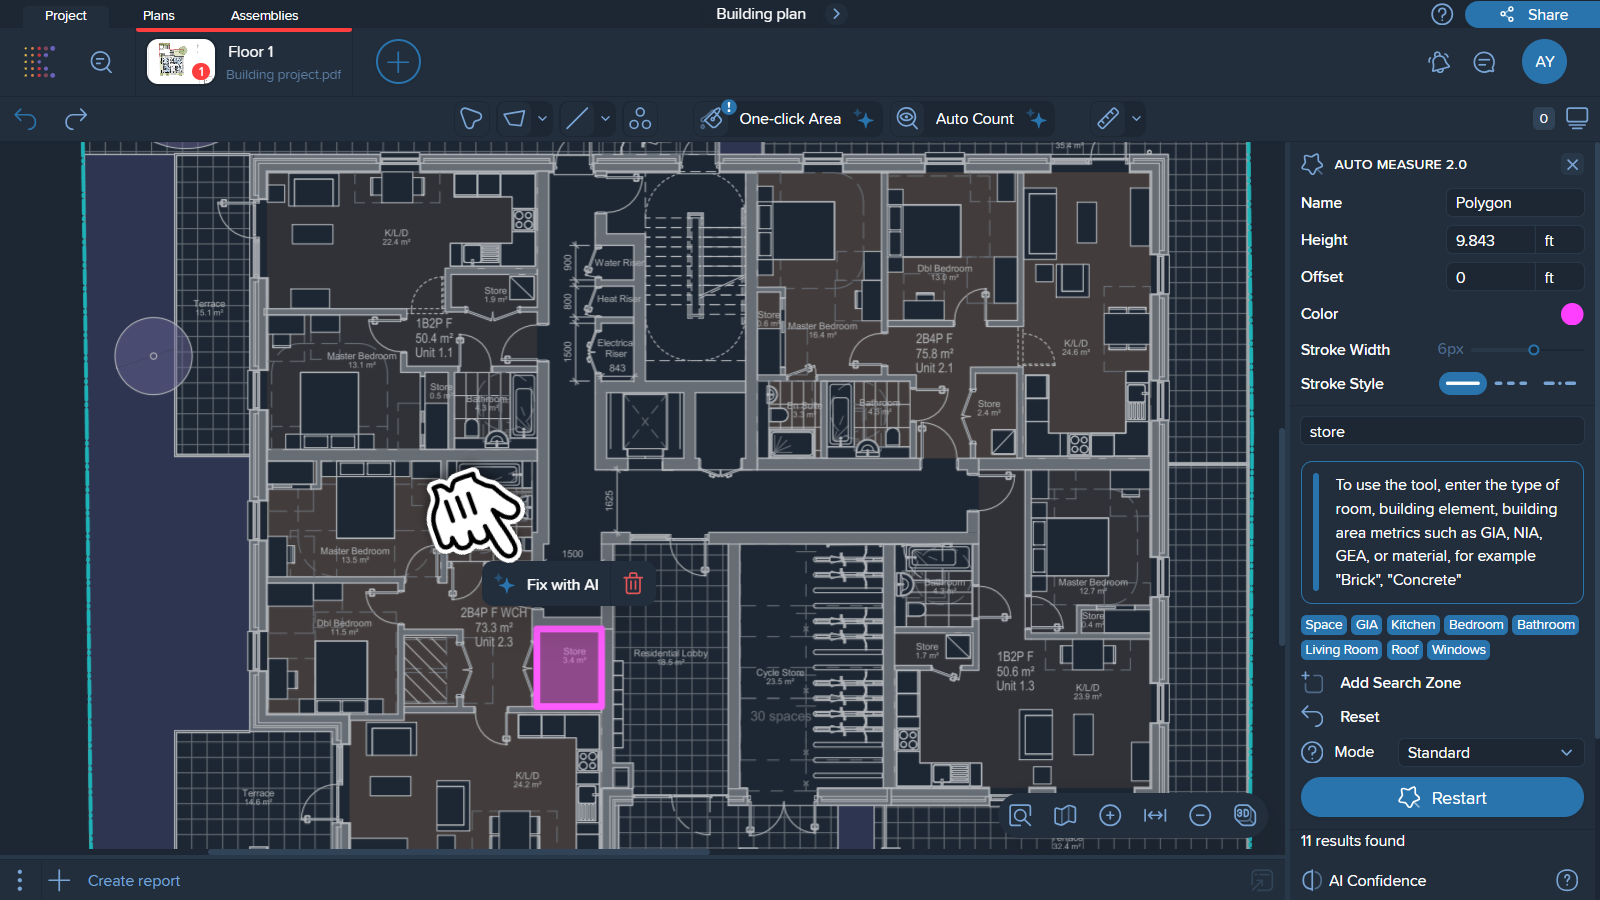Click zoom to area icon
The height and width of the screenshot is (900, 1600).
click(x=1020, y=815)
